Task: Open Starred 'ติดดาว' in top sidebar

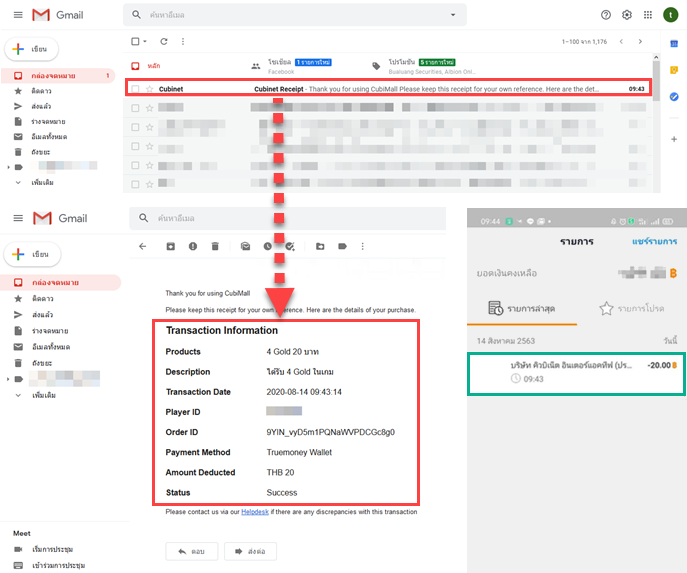Action: (x=41, y=91)
